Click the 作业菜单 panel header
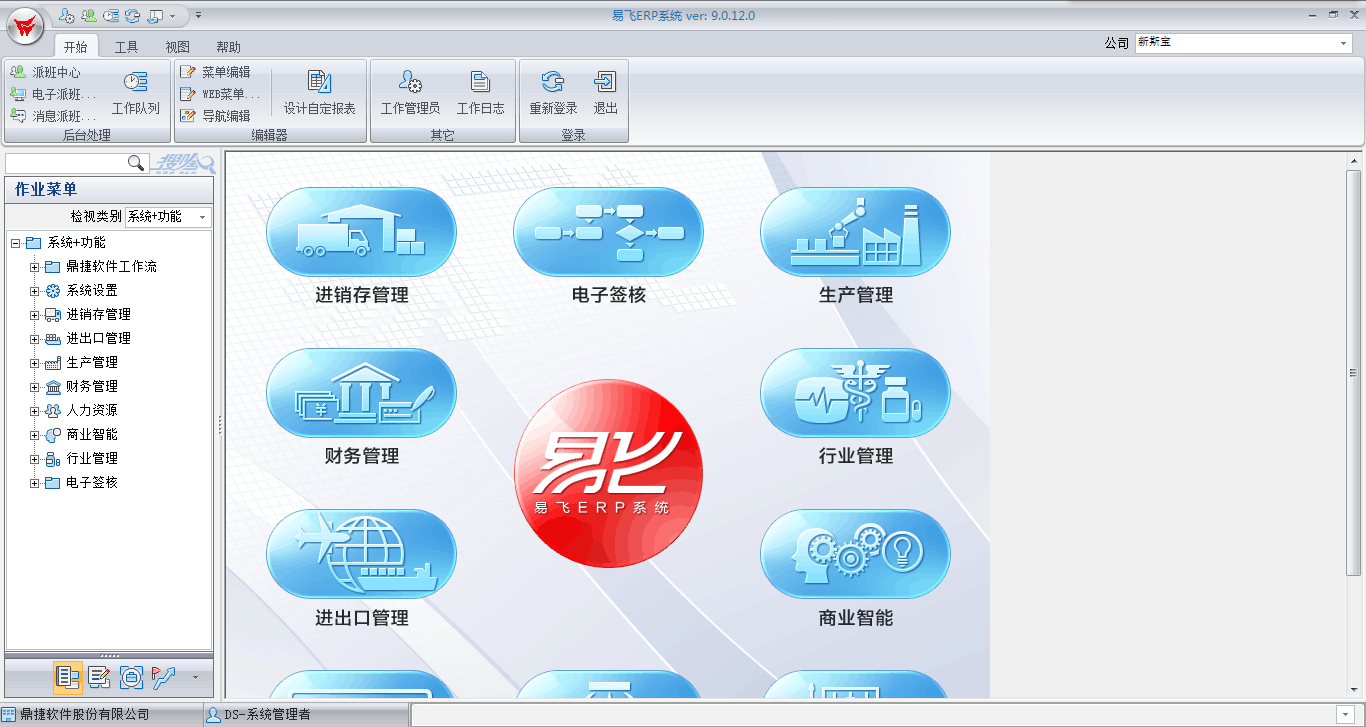 109,190
